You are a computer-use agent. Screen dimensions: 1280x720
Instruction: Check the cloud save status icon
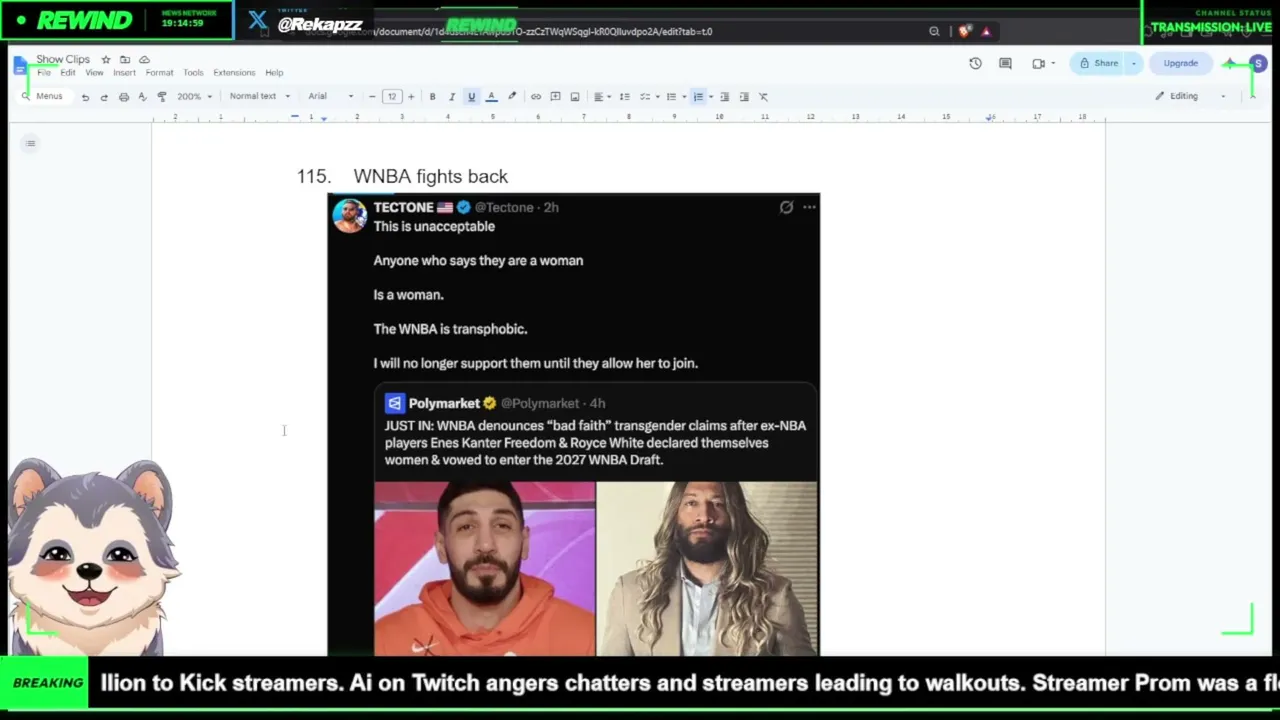[x=144, y=60]
